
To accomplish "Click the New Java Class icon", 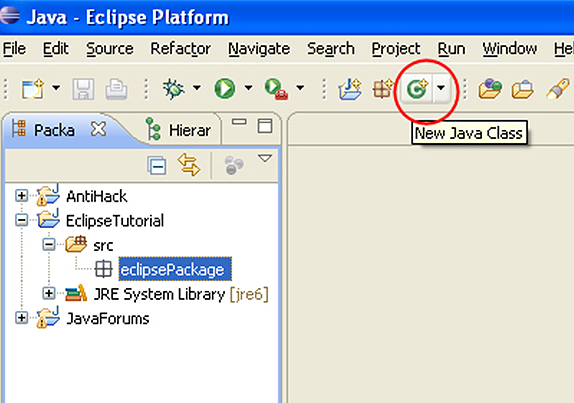I will pyautogui.click(x=417, y=88).
